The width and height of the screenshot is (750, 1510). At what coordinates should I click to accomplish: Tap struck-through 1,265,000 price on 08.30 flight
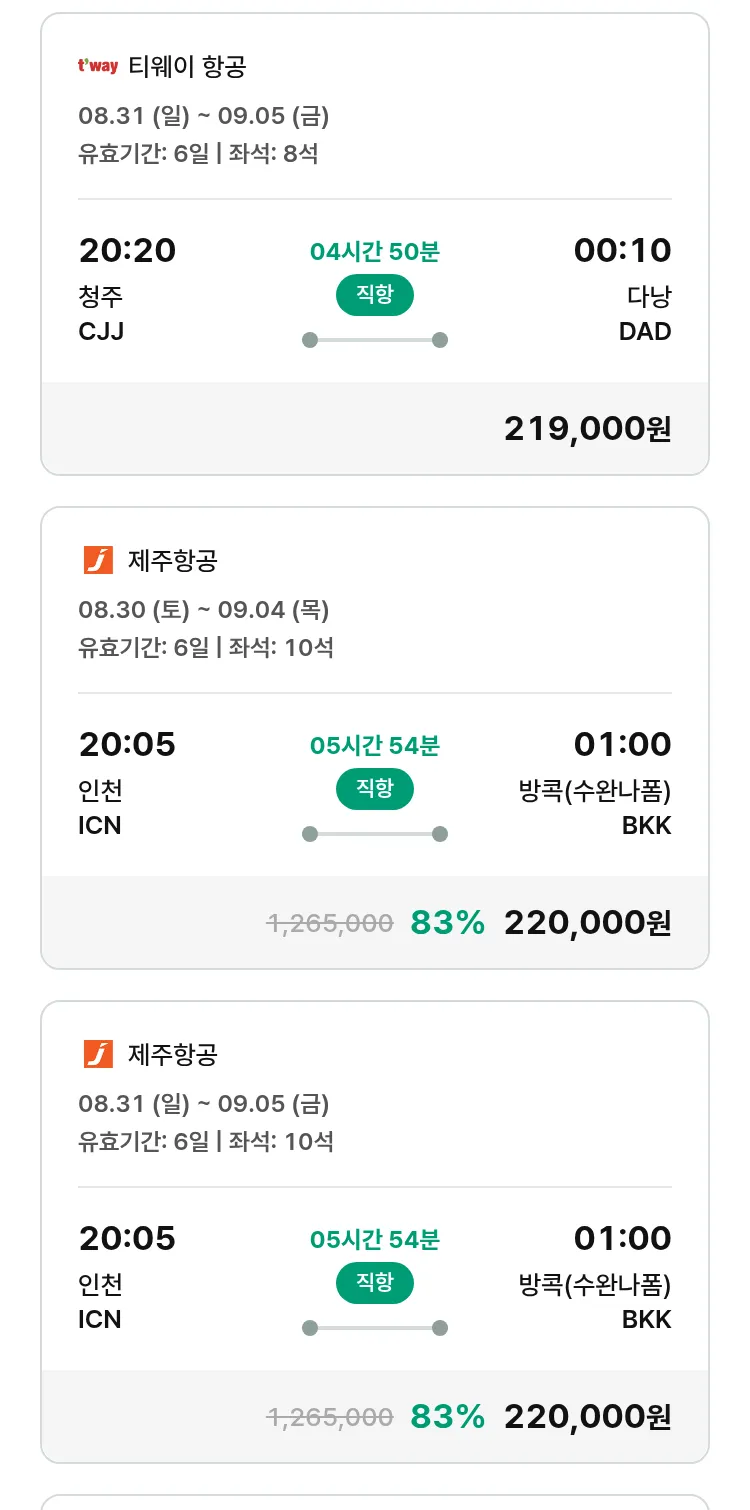330,923
